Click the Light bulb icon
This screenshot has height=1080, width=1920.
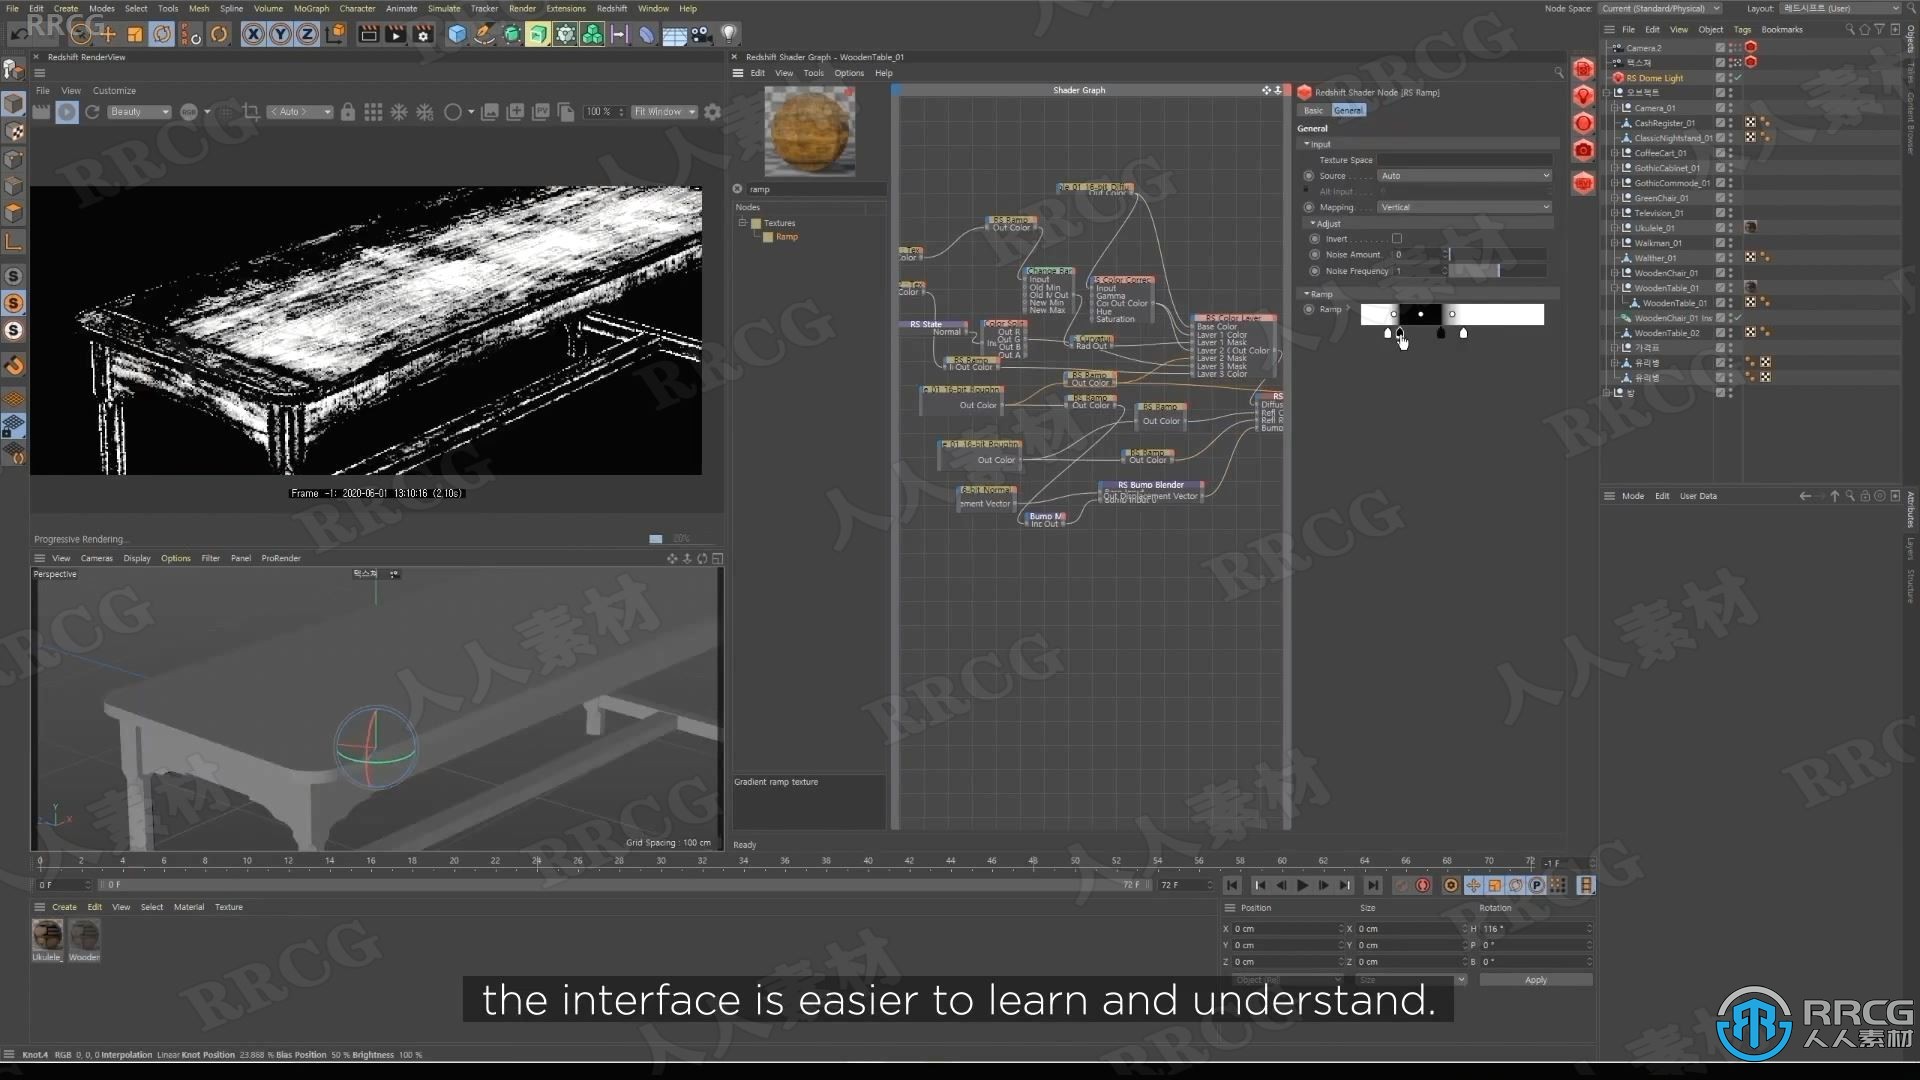[729, 35]
